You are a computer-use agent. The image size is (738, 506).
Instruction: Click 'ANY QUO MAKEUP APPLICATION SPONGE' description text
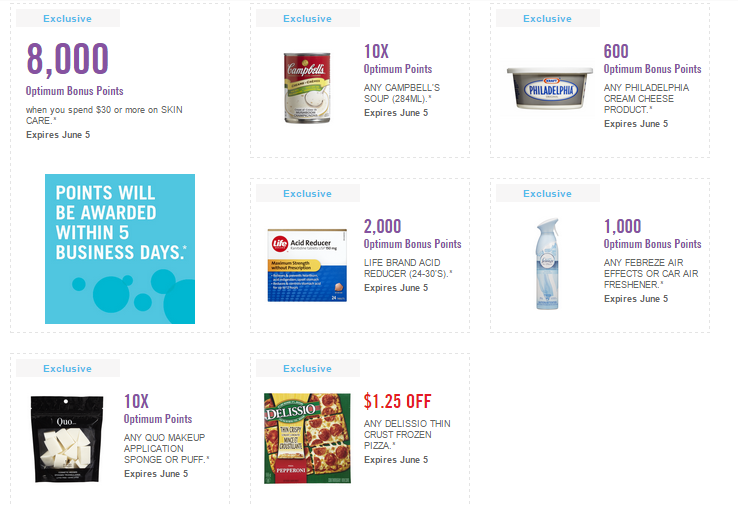pyautogui.click(x=167, y=449)
